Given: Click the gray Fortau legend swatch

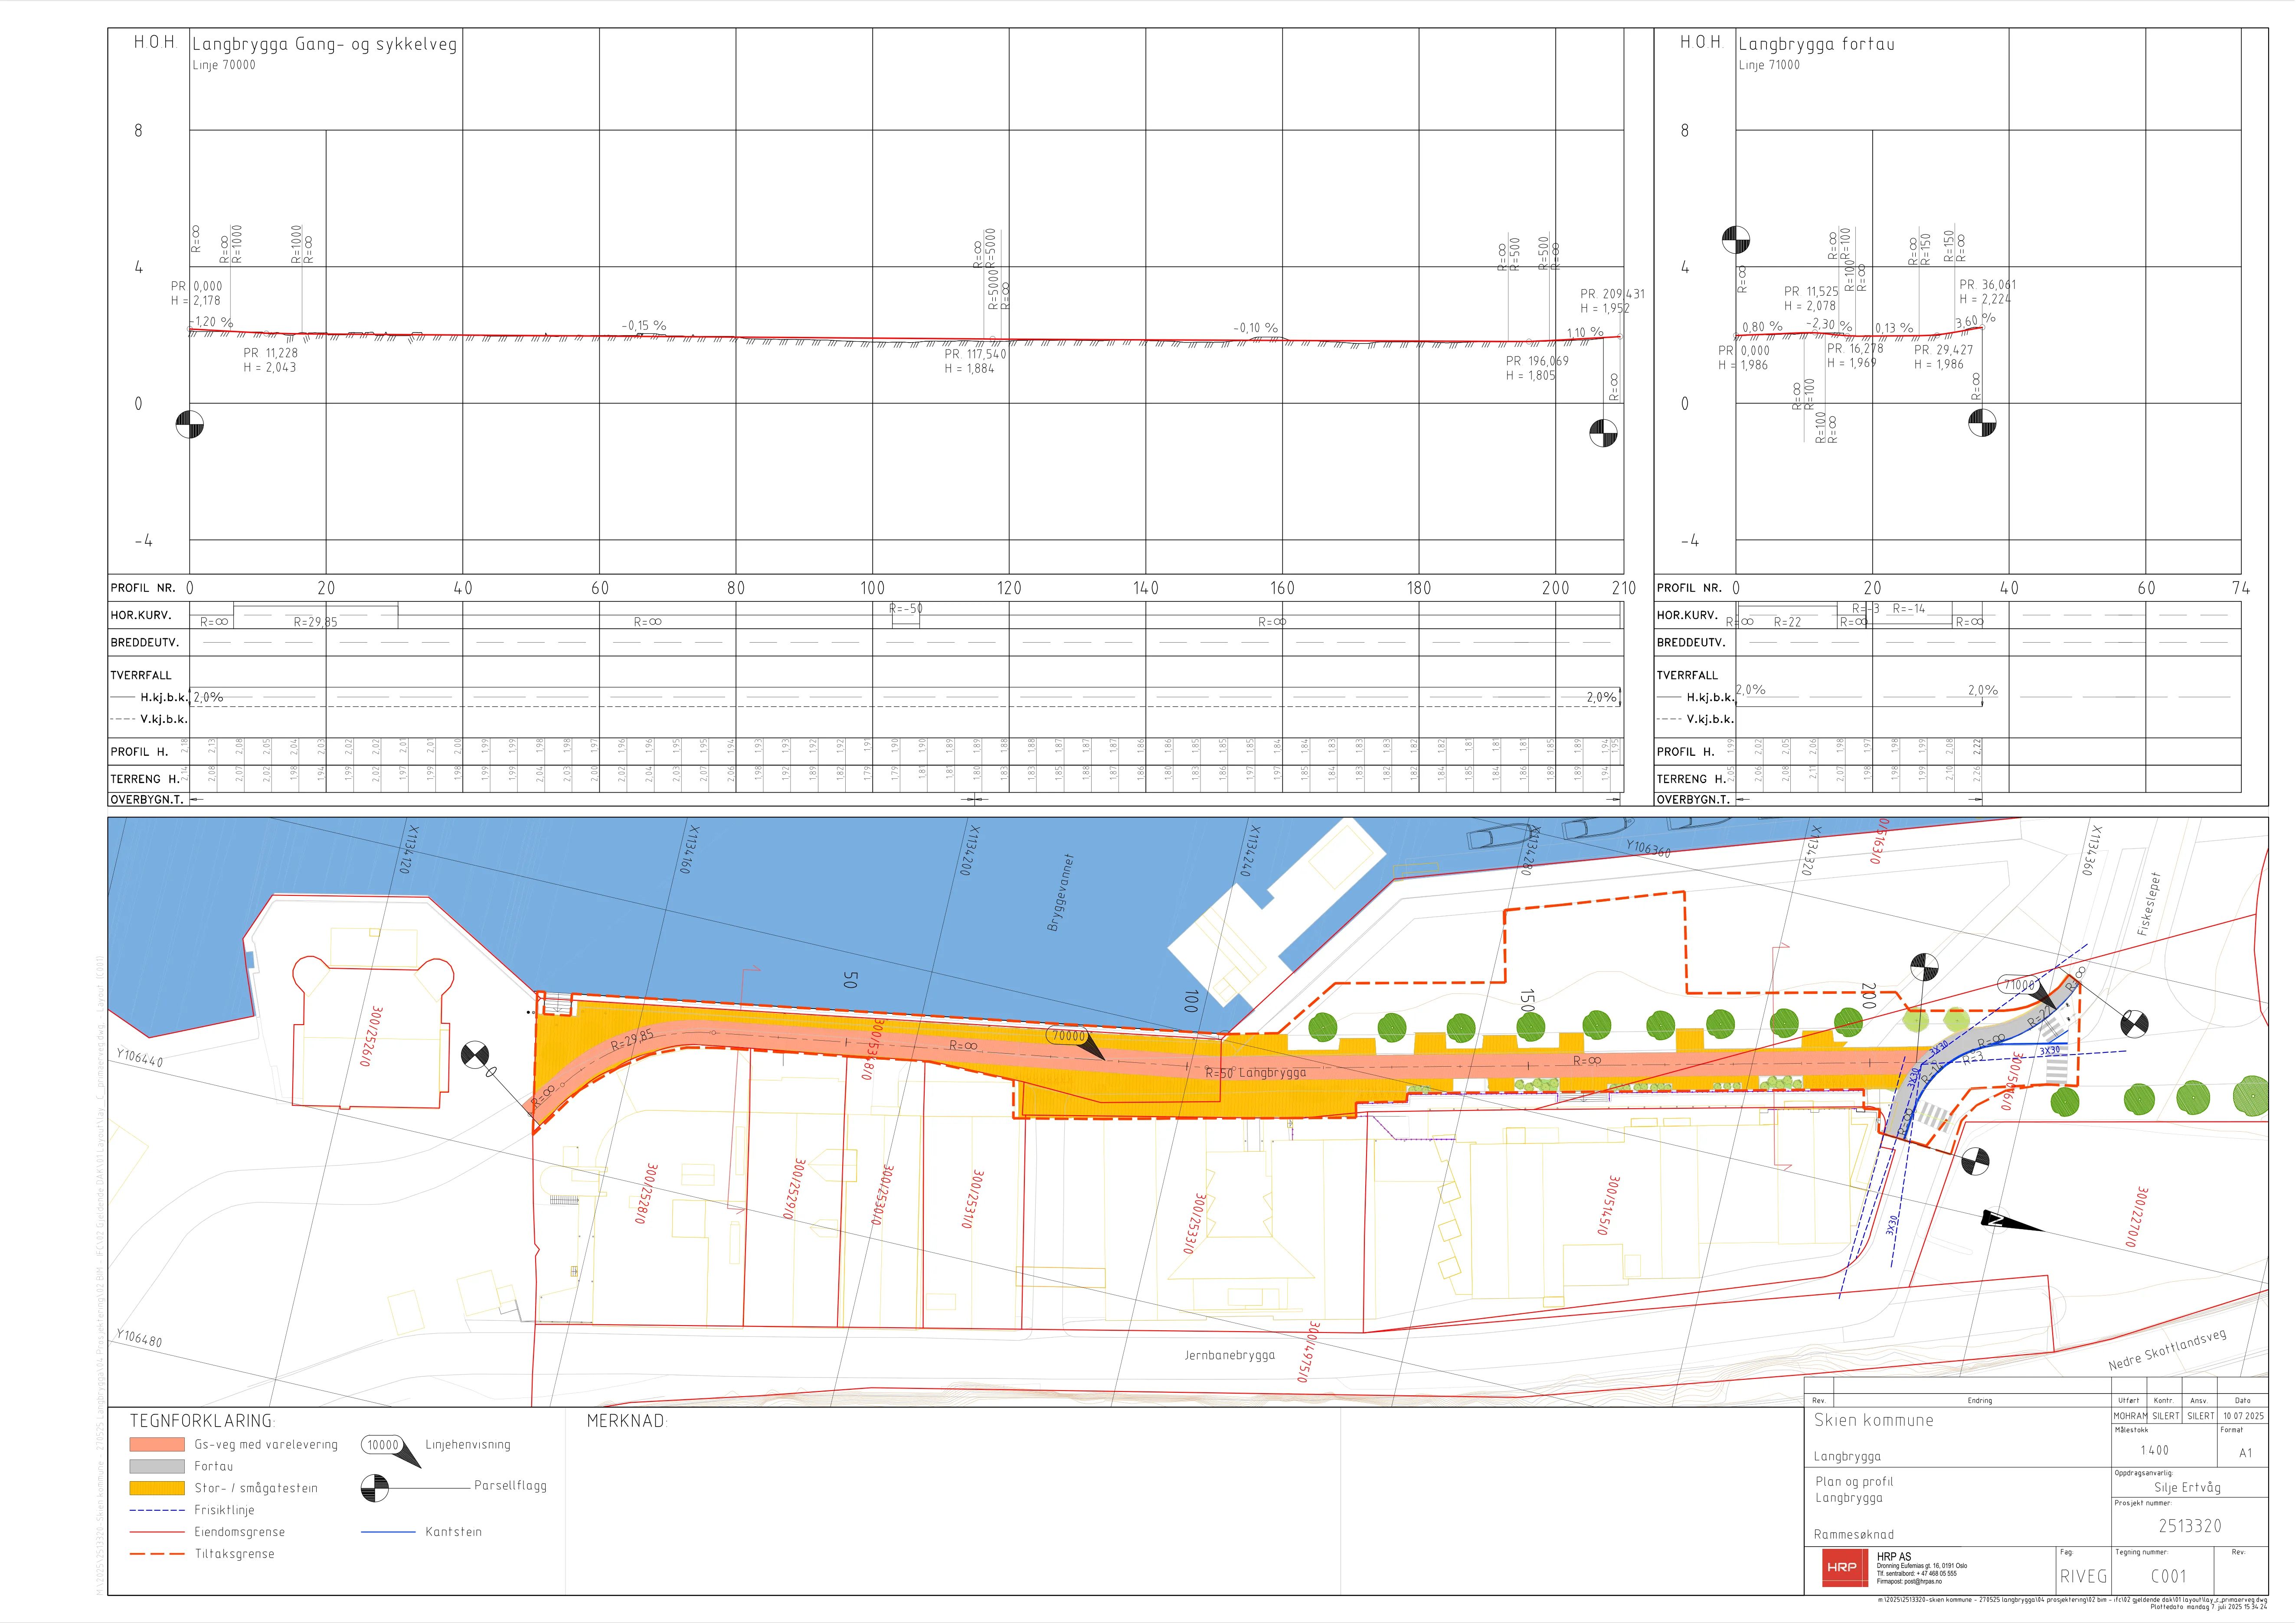Looking at the screenshot, I should click(x=157, y=1466).
